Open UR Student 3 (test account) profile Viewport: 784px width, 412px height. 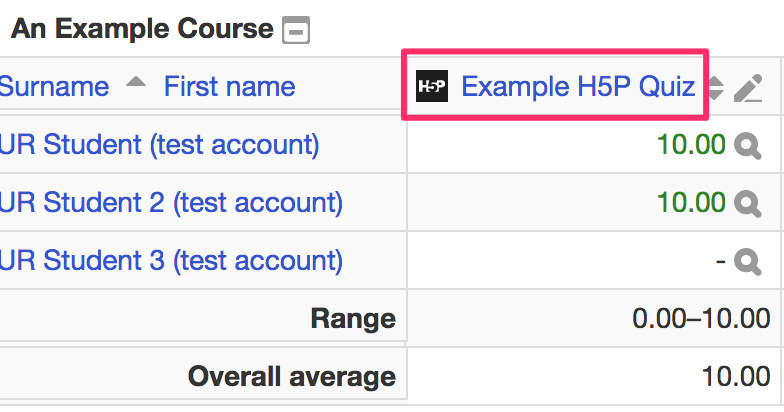click(171, 261)
